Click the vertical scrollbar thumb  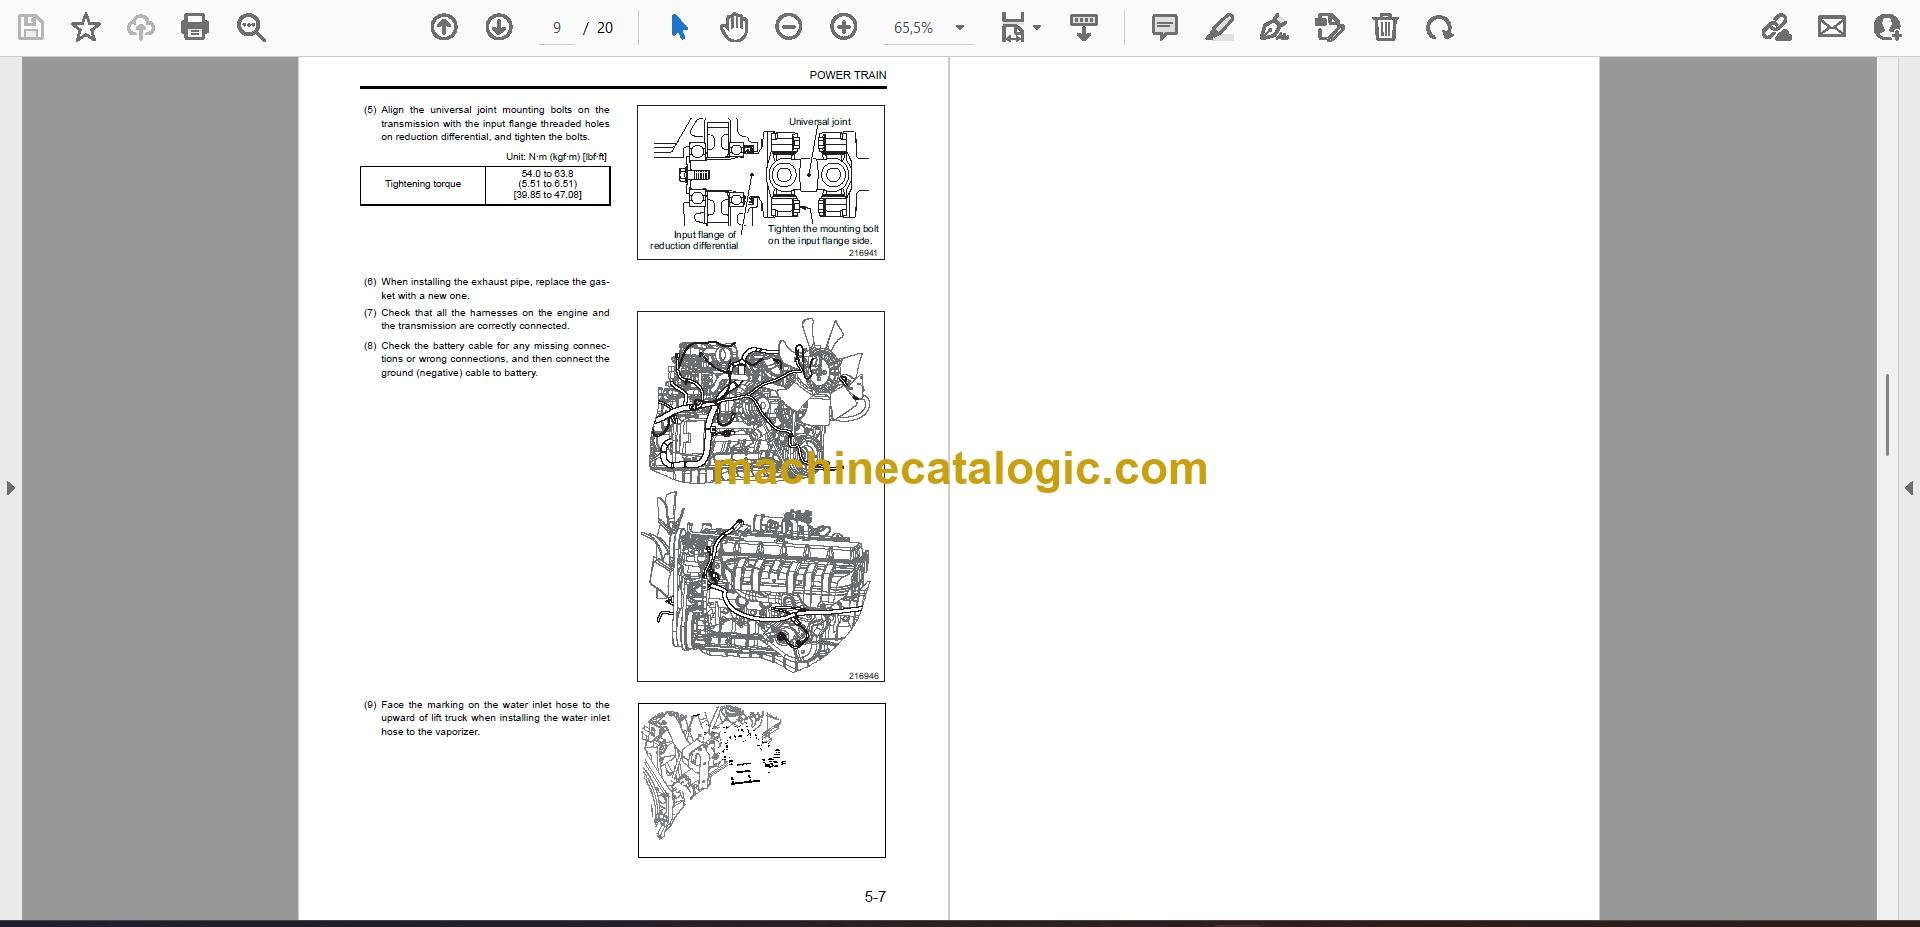point(1887,415)
